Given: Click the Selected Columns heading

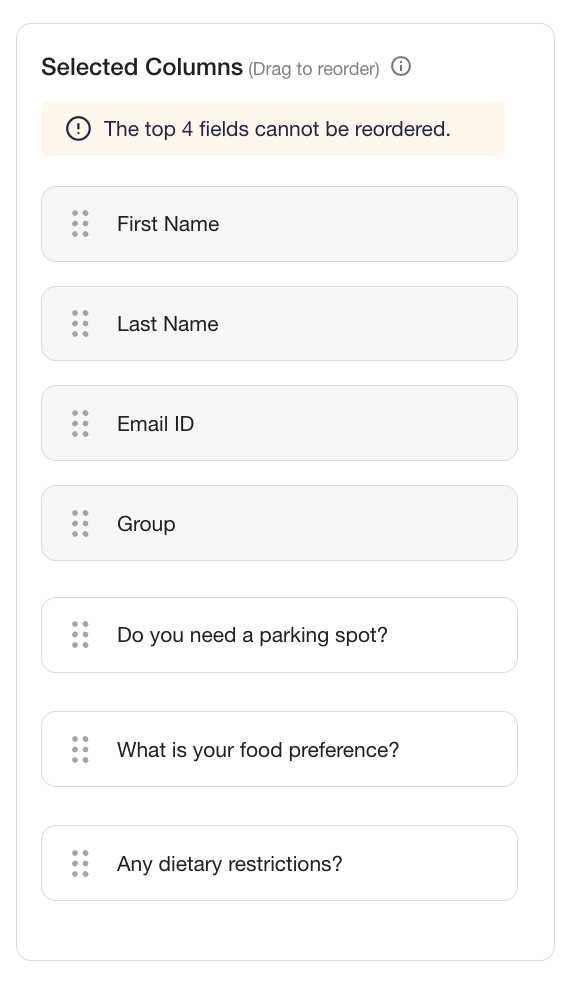Looking at the screenshot, I should 142,67.
